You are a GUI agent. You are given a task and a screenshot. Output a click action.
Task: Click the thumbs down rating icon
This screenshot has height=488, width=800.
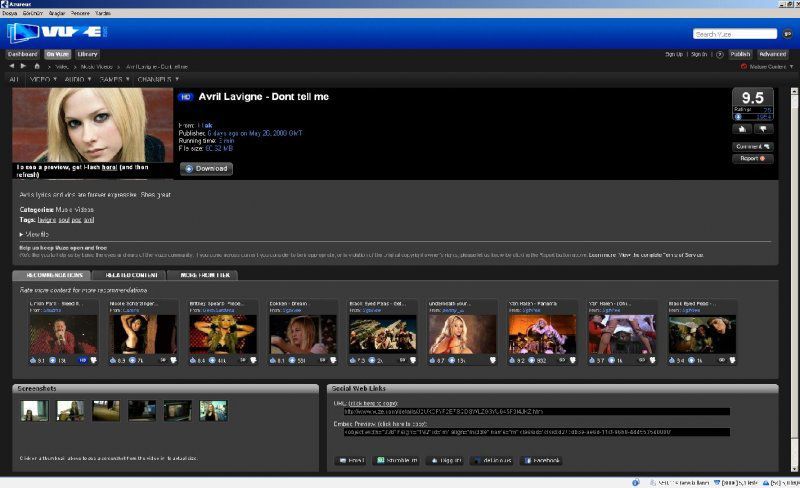(x=764, y=129)
